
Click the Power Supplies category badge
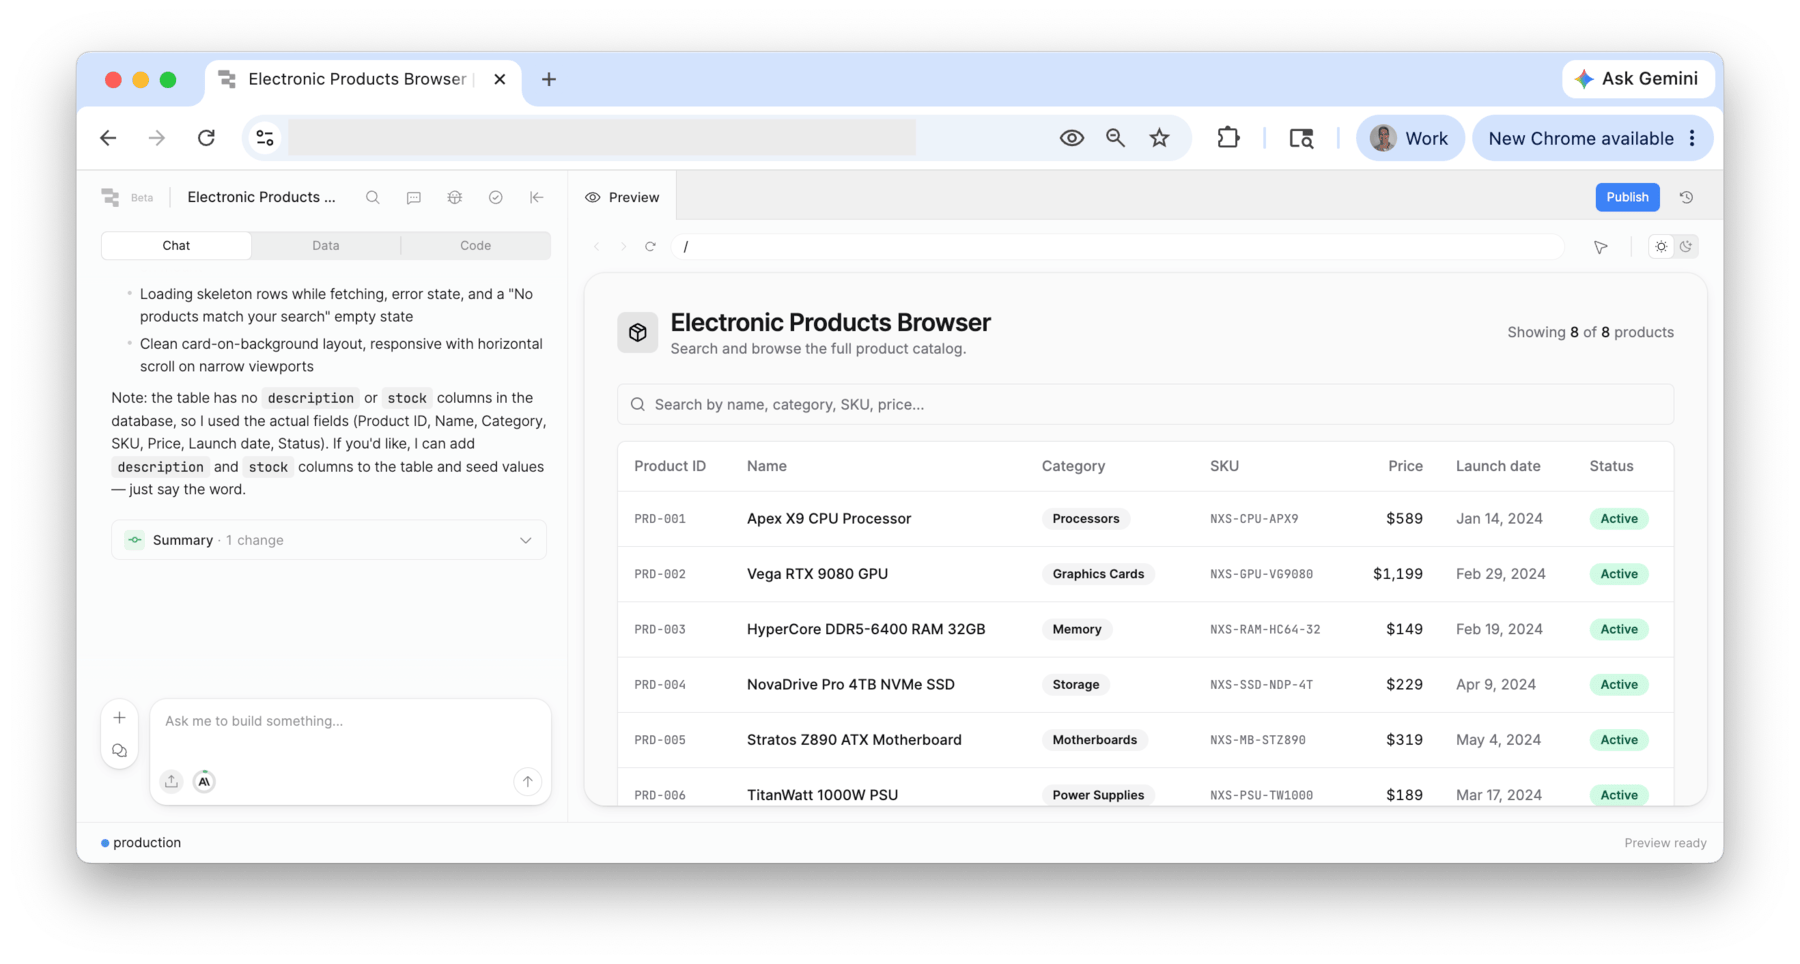(1098, 795)
